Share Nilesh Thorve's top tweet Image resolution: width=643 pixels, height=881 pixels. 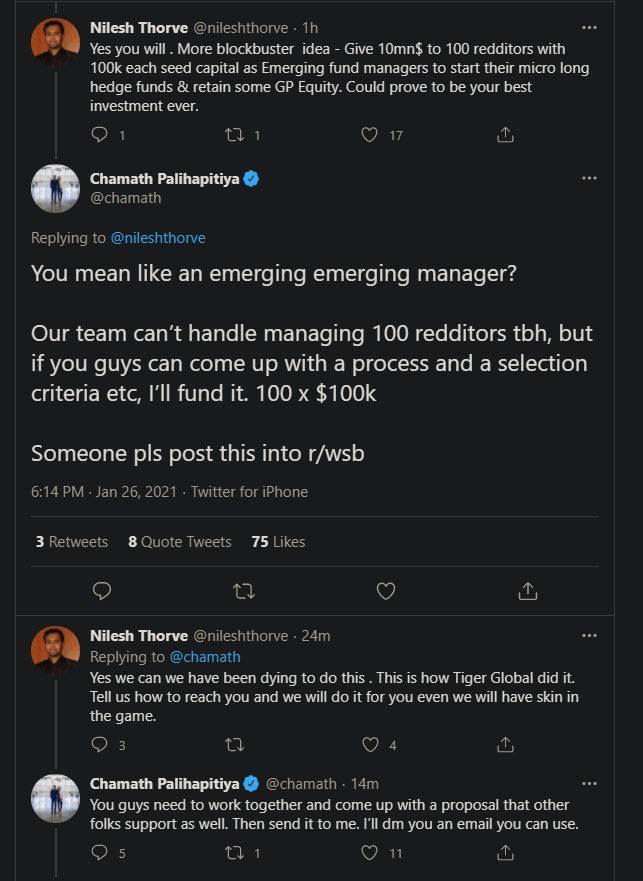(x=505, y=134)
